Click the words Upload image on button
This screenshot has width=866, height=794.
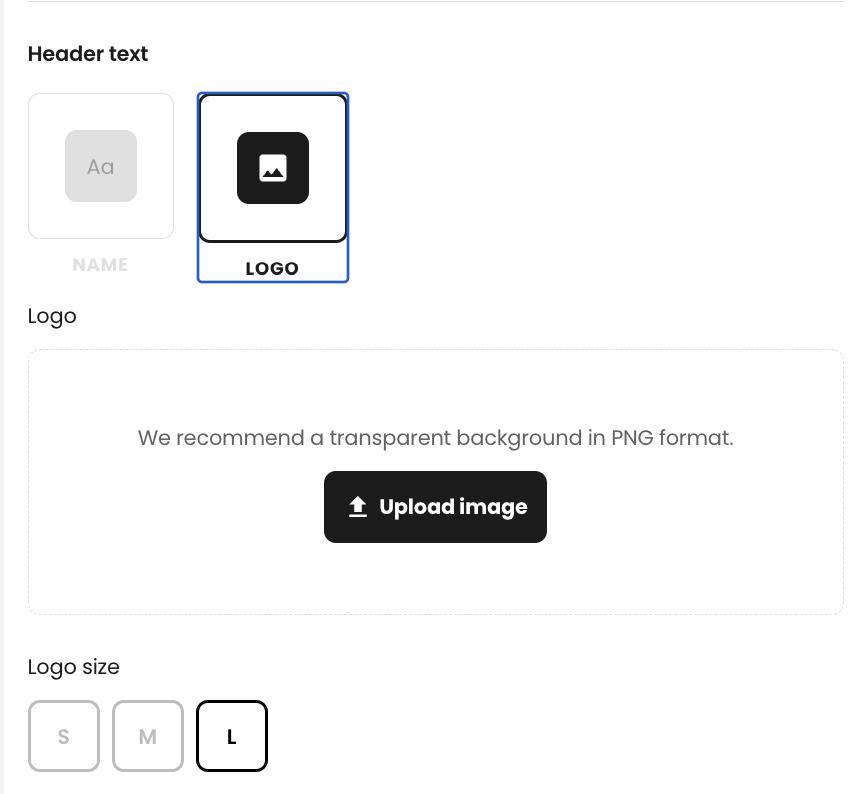[x=453, y=507]
